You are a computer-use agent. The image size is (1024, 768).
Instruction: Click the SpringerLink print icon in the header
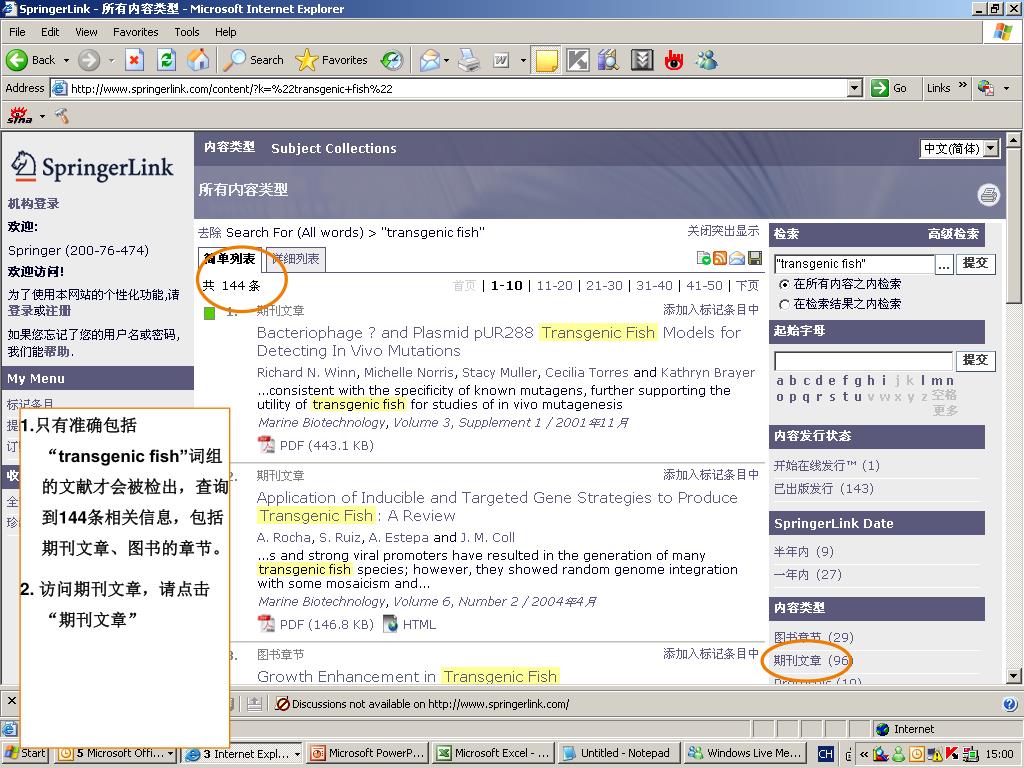click(989, 195)
